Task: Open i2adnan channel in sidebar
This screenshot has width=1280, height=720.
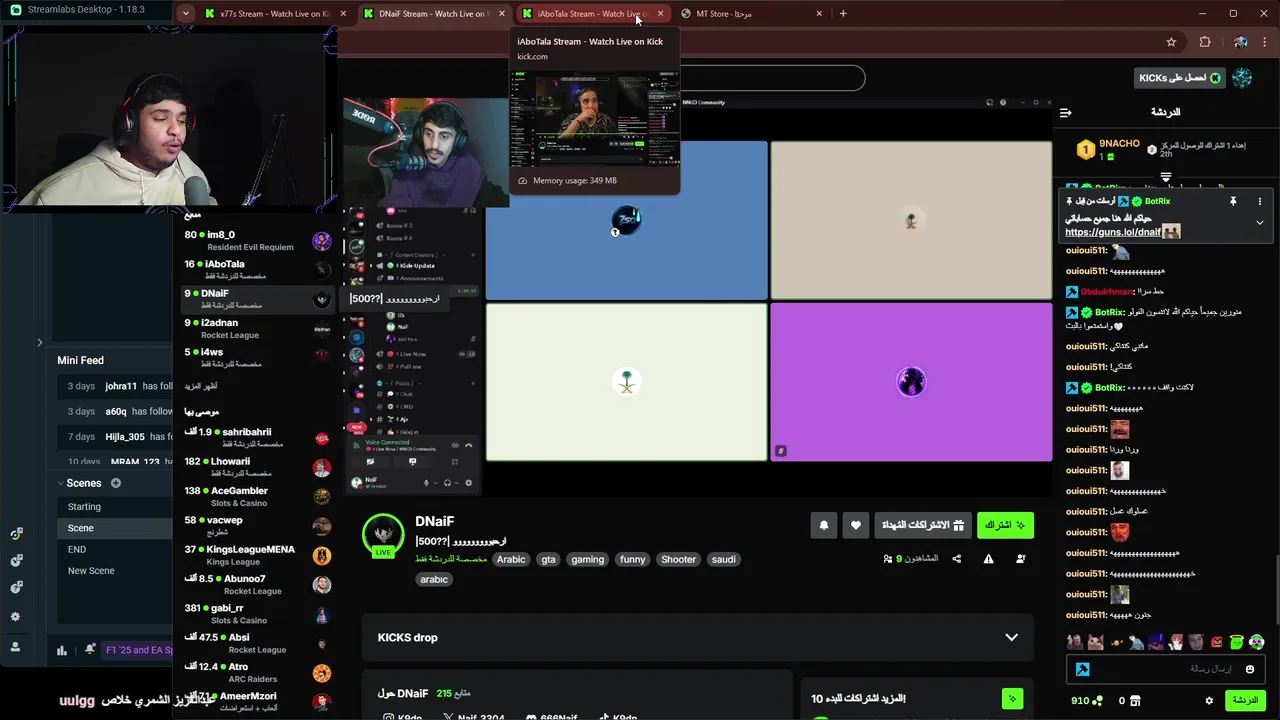Action: (x=257, y=328)
